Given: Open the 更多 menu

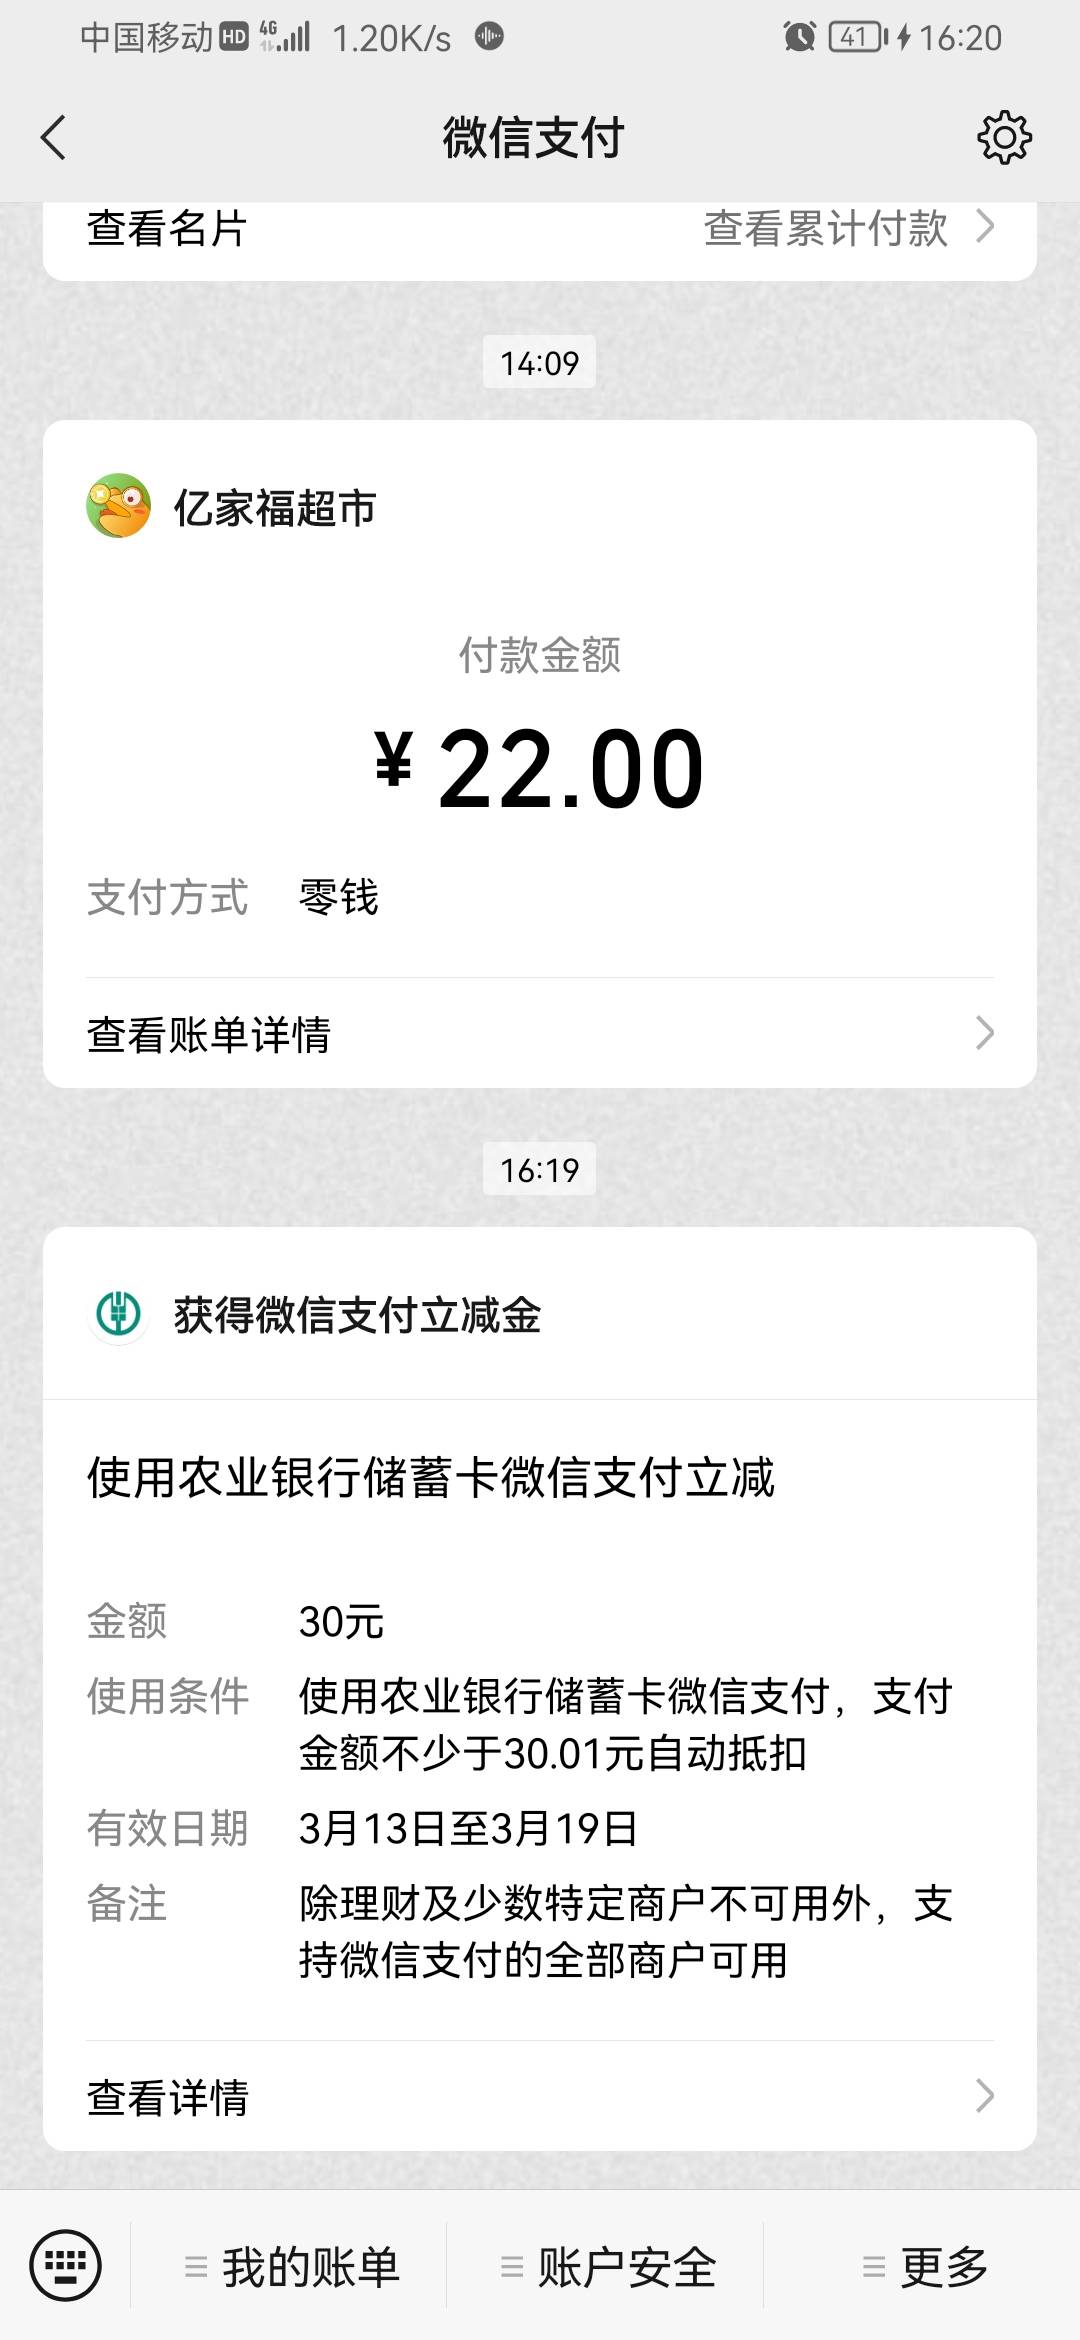Looking at the screenshot, I should tap(925, 2266).
